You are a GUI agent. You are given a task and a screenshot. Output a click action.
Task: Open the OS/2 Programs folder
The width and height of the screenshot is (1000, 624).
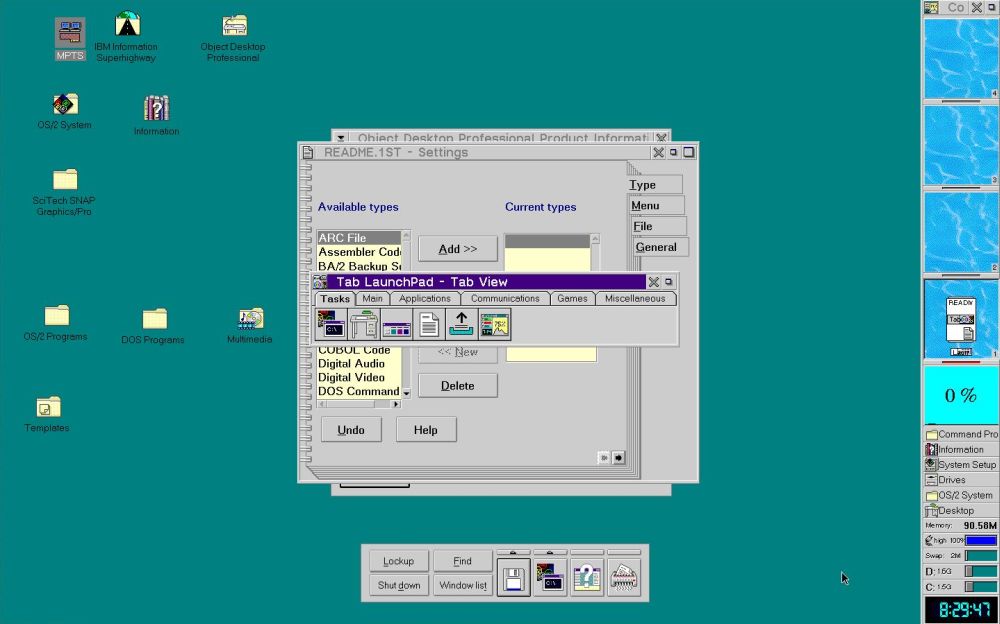click(x=55, y=323)
